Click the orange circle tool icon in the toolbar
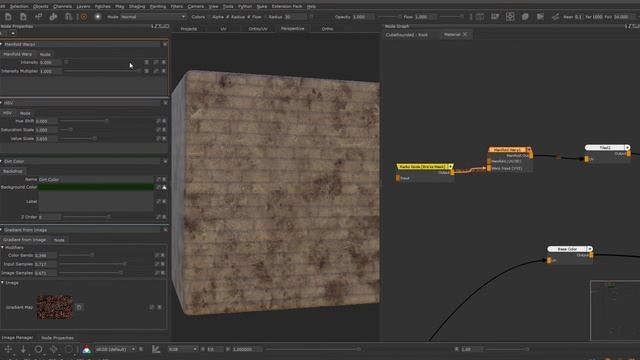Screen dimensions: 640x360 point(84,17)
